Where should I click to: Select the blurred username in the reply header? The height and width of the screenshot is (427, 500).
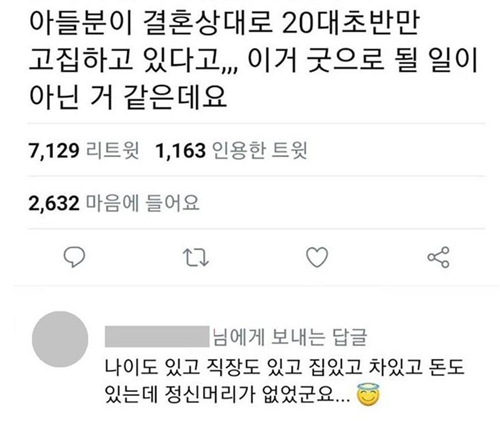pos(157,337)
